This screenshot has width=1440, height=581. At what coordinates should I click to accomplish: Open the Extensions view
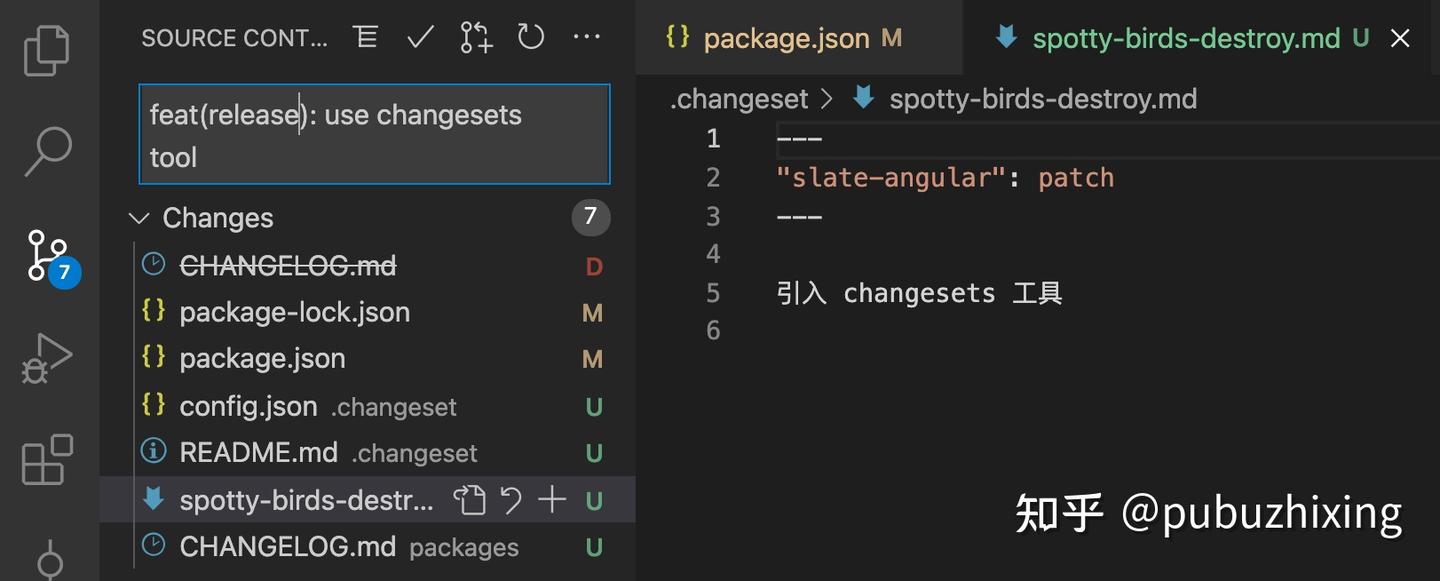tap(47, 460)
